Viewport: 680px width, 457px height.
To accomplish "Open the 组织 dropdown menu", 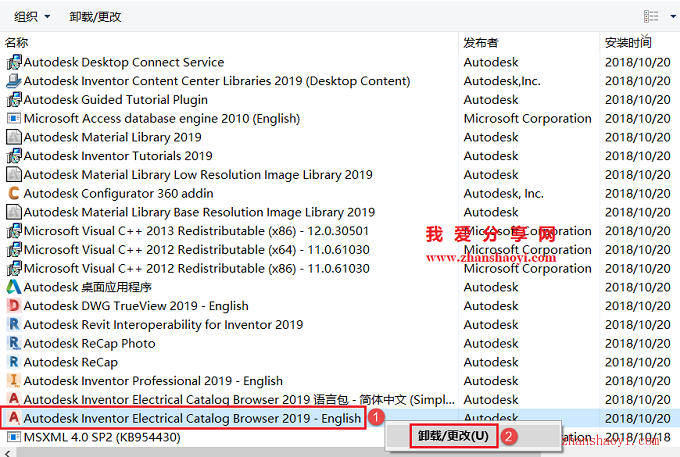I will (x=32, y=16).
